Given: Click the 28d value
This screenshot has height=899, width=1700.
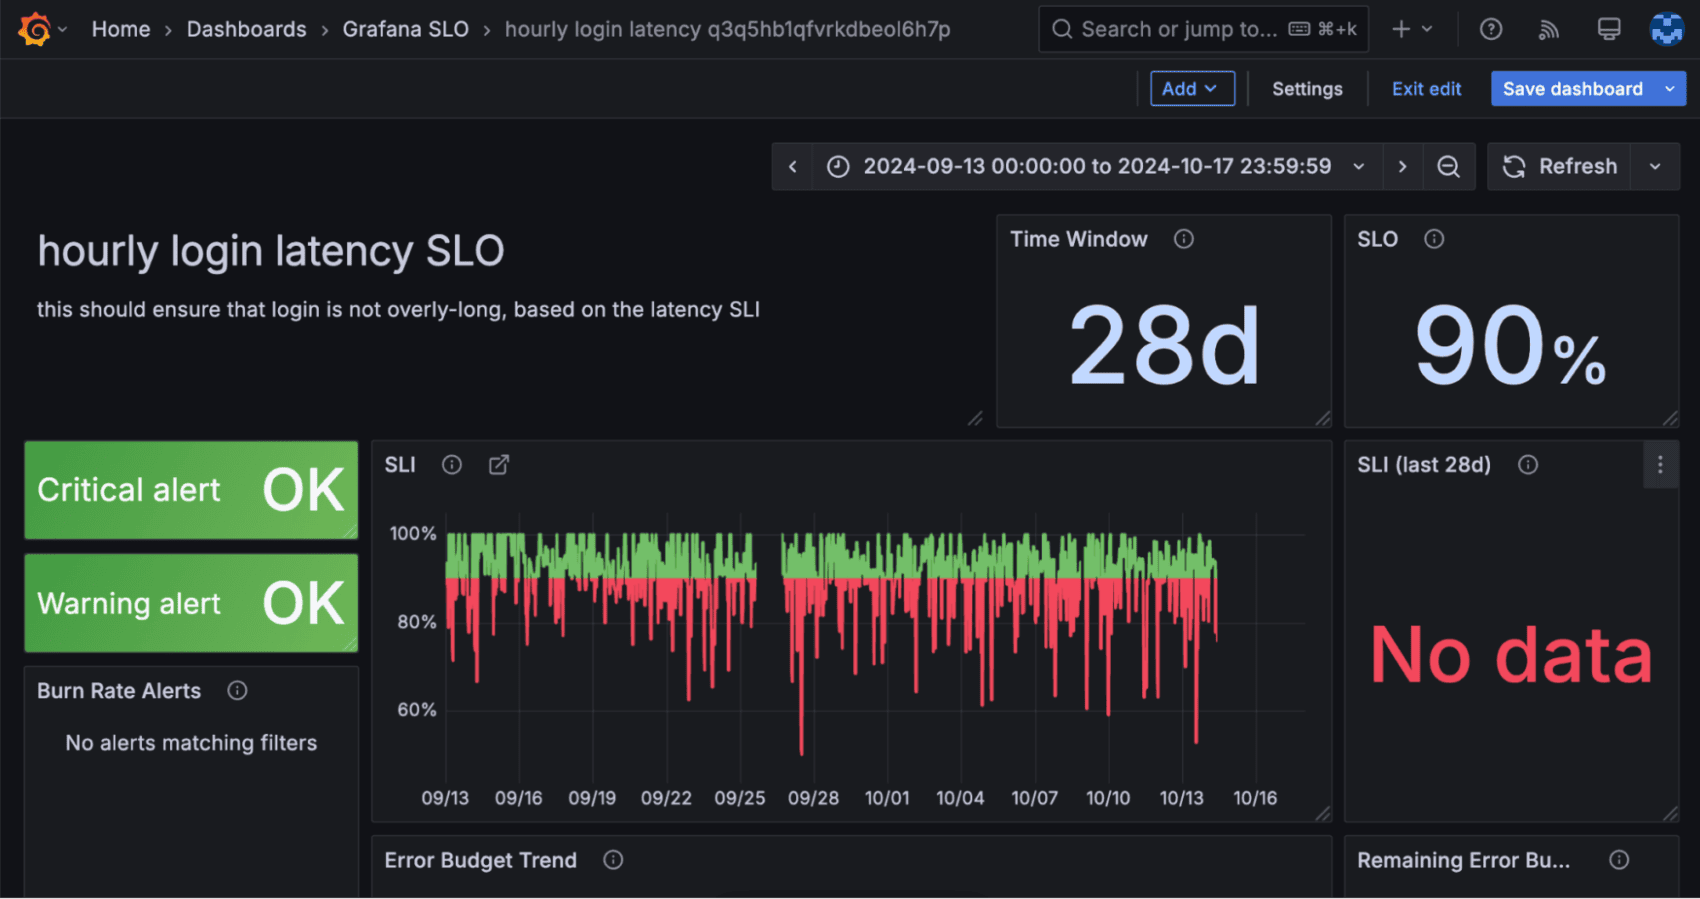Looking at the screenshot, I should [1164, 346].
